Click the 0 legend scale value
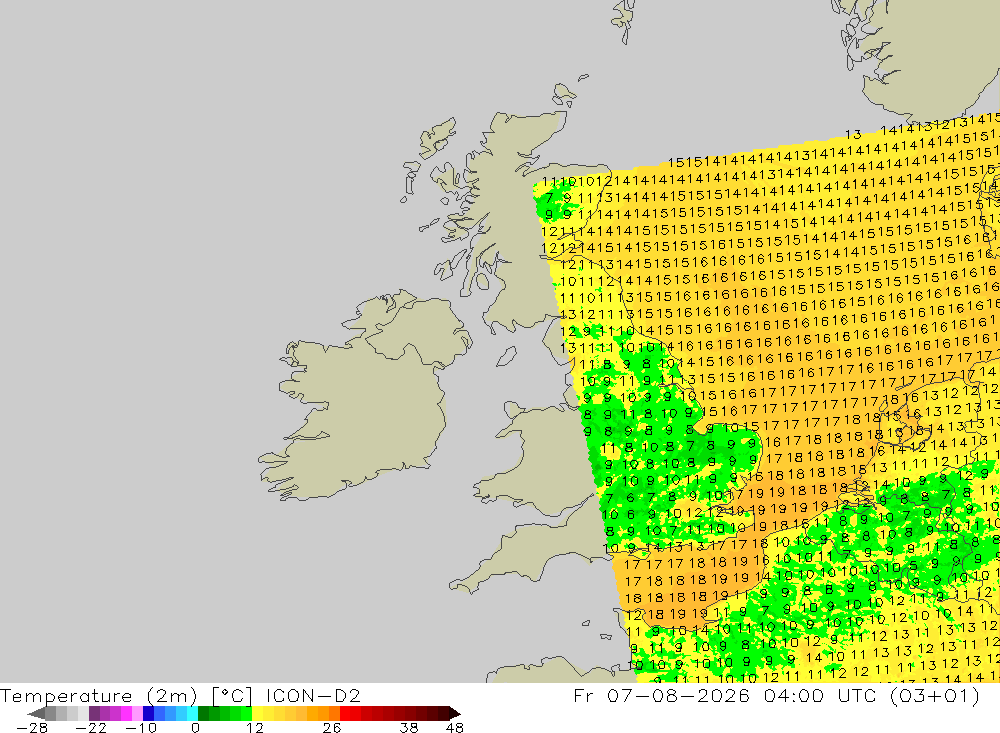This screenshot has width=1000, height=733. (x=195, y=727)
